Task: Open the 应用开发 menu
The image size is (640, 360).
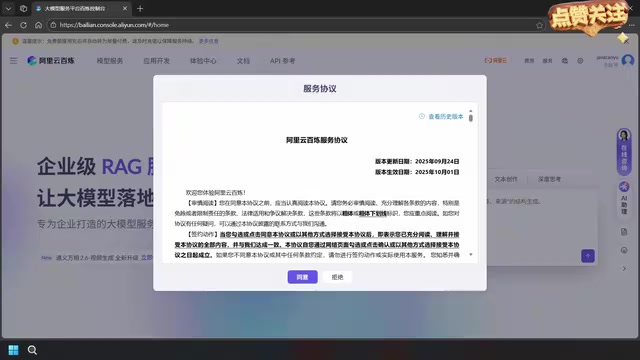Action: pyautogui.click(x=156, y=60)
